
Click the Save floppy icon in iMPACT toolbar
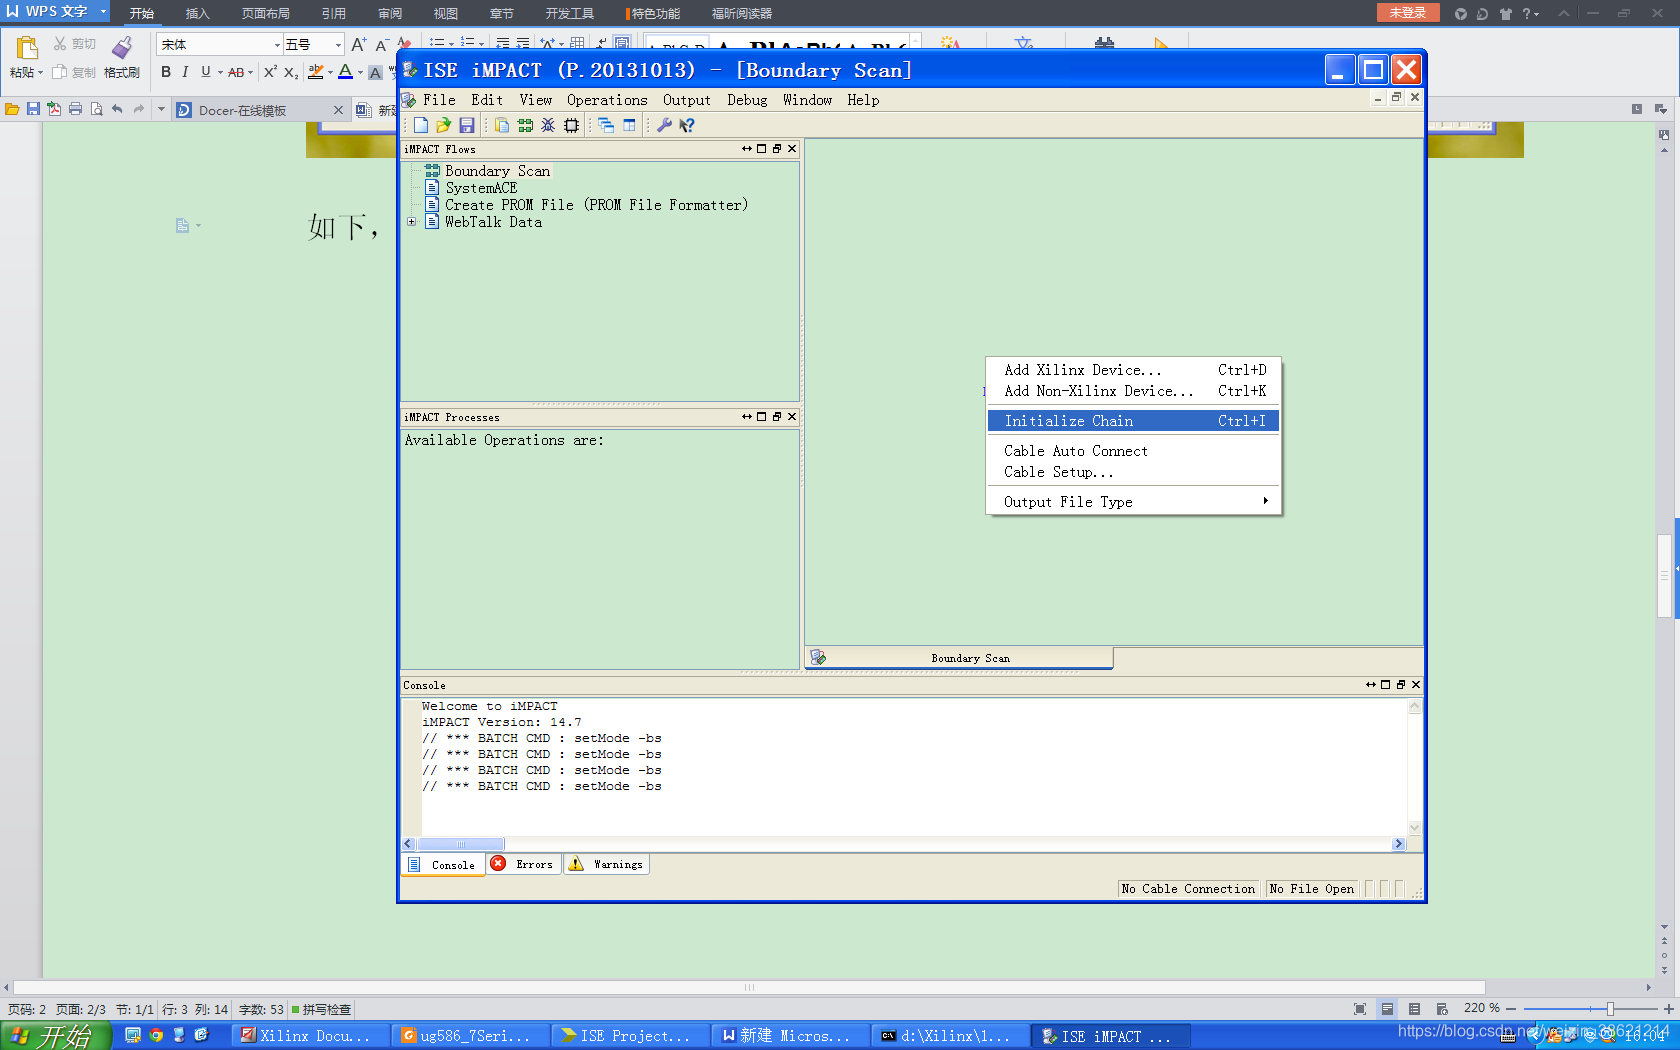point(466,125)
